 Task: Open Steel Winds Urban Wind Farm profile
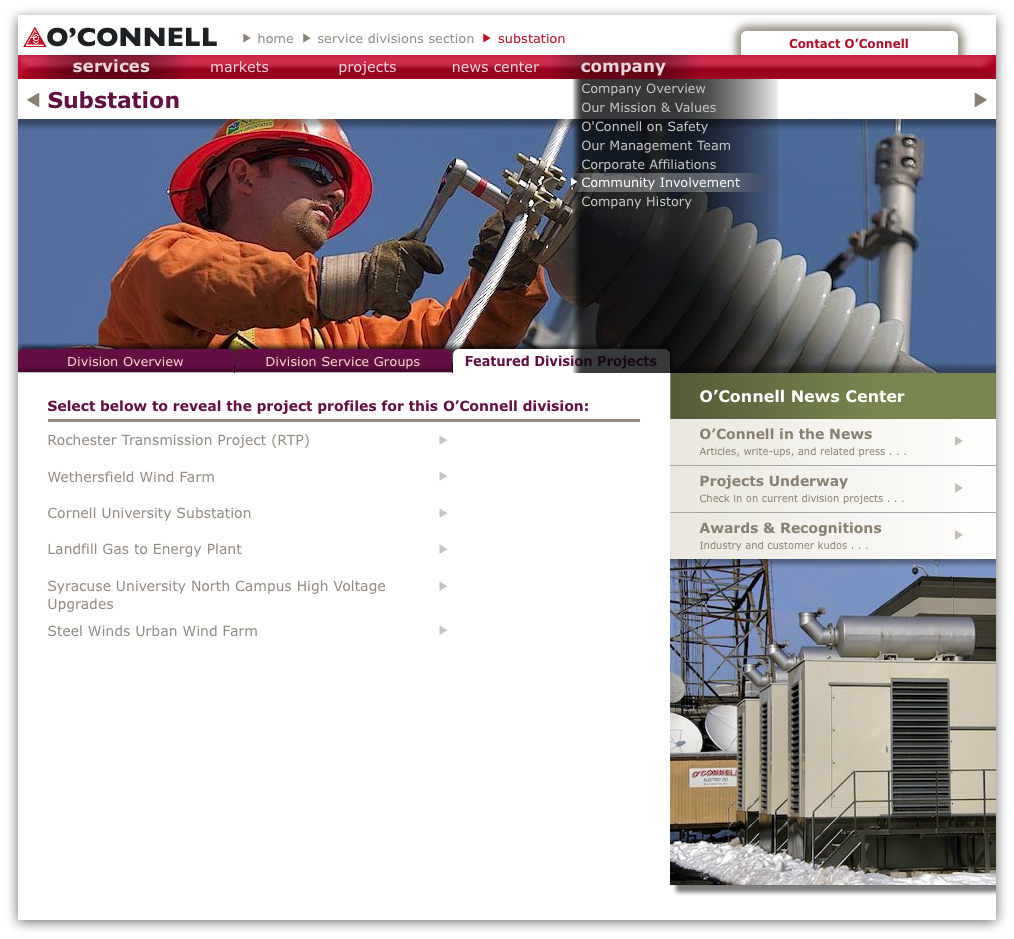tap(153, 631)
